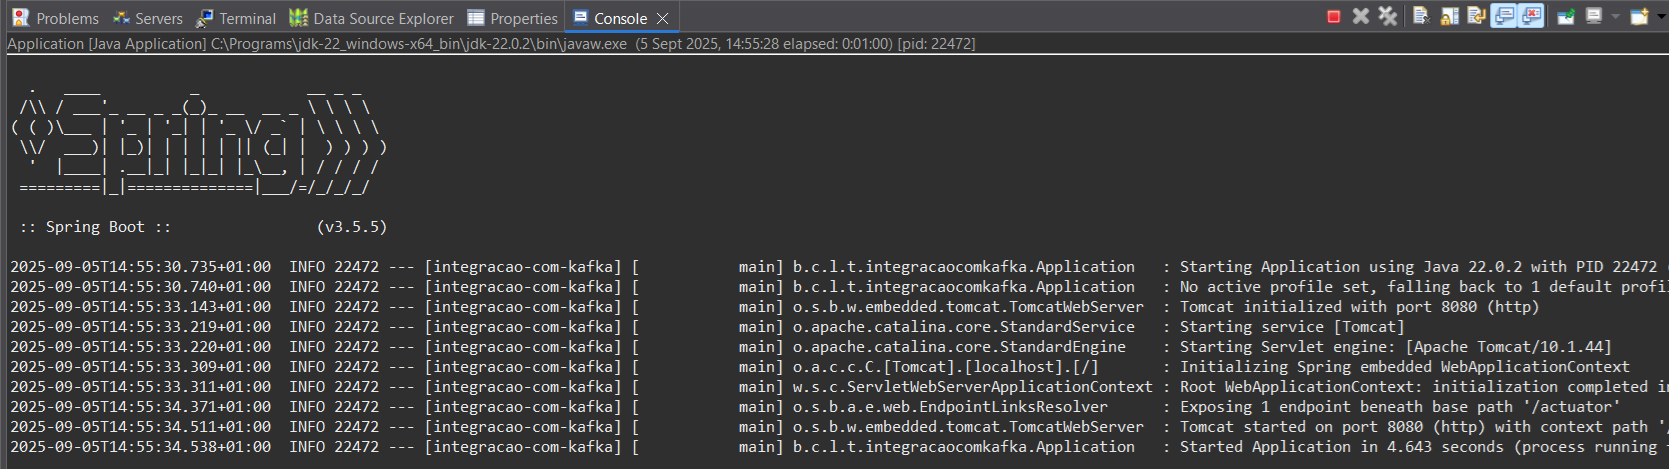1669x469 pixels.
Task: Clear the console output
Action: [x=1421, y=16]
